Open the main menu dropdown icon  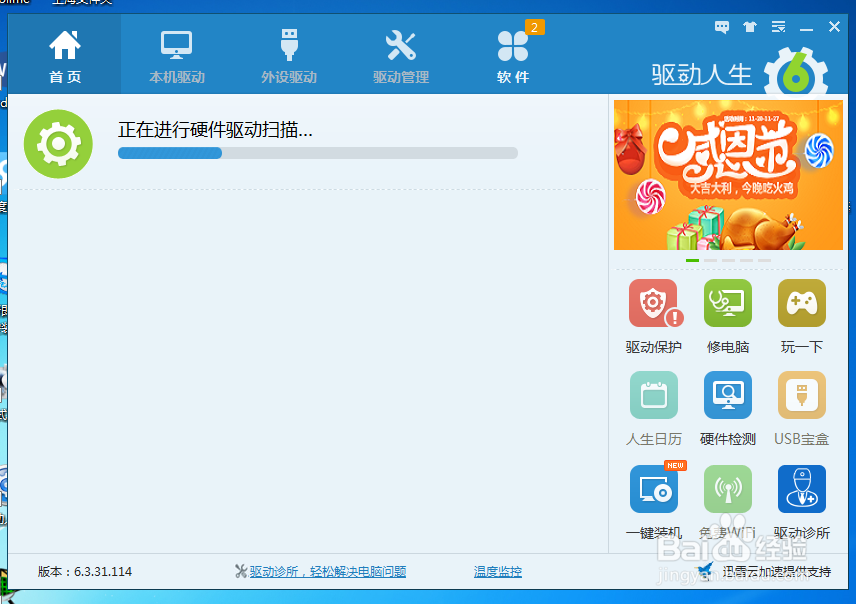(x=778, y=27)
